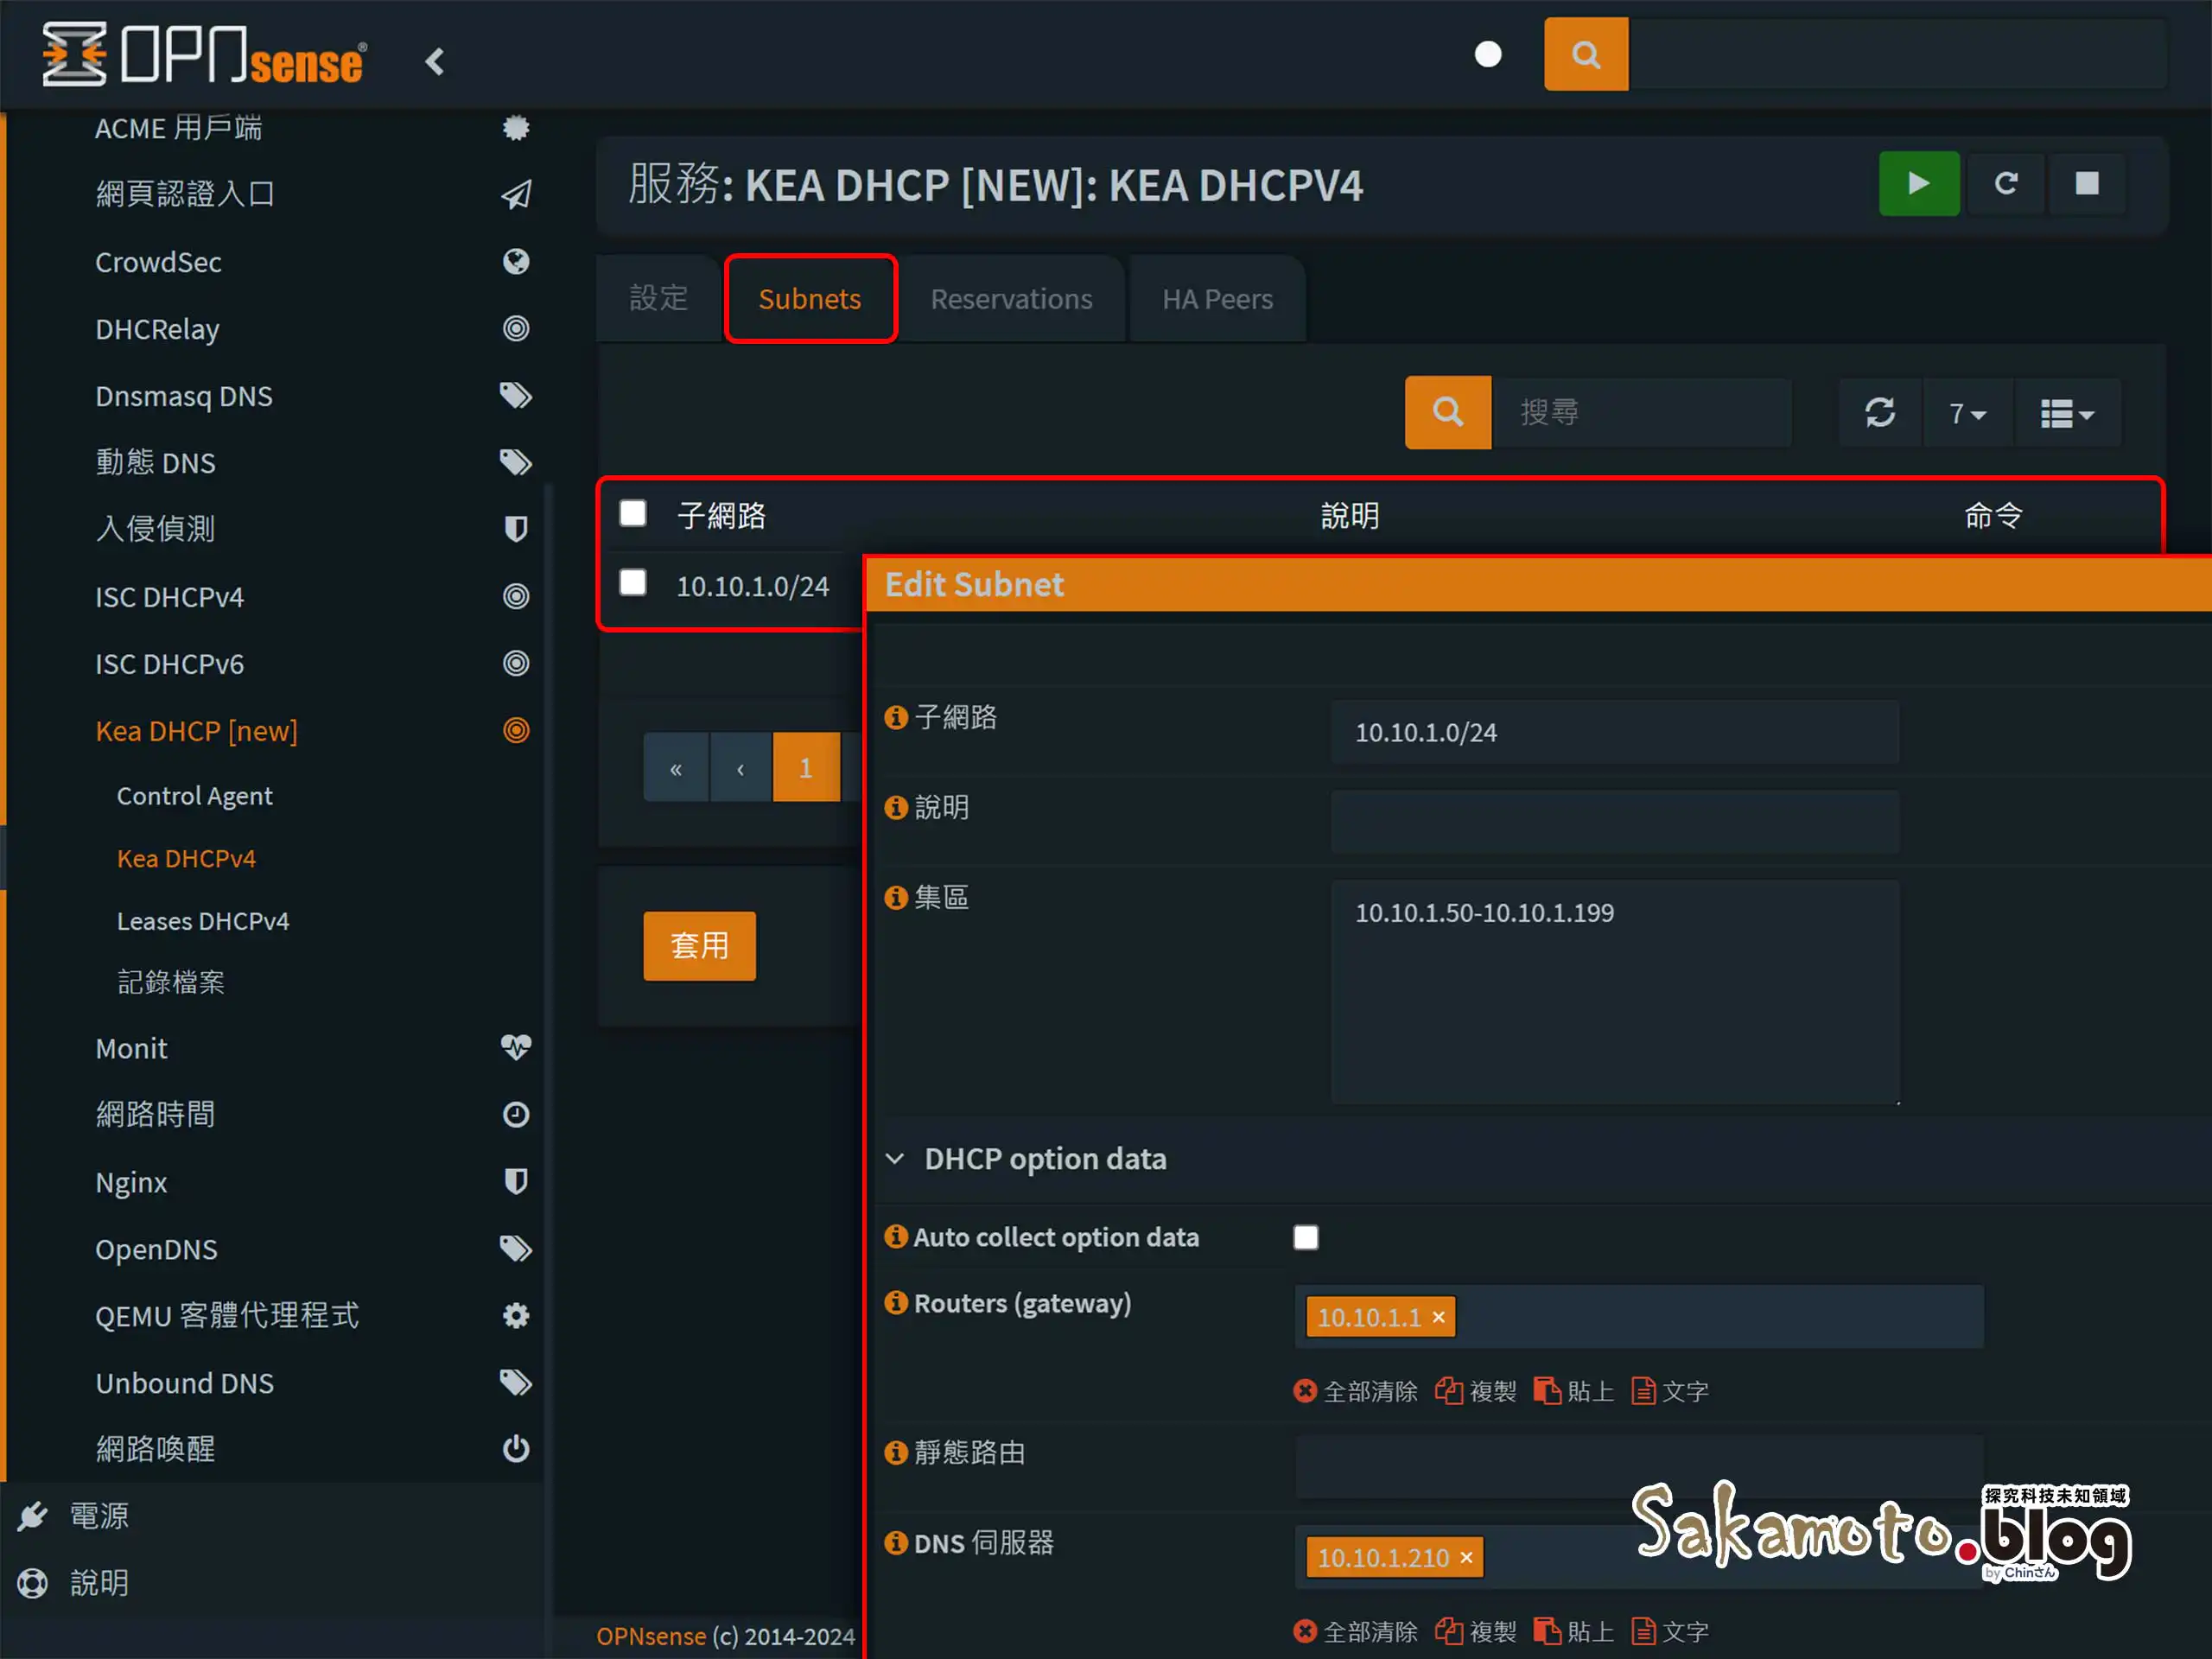Collapse the sidebar with the chevron icon
2212x1659 pixels.
click(435, 61)
